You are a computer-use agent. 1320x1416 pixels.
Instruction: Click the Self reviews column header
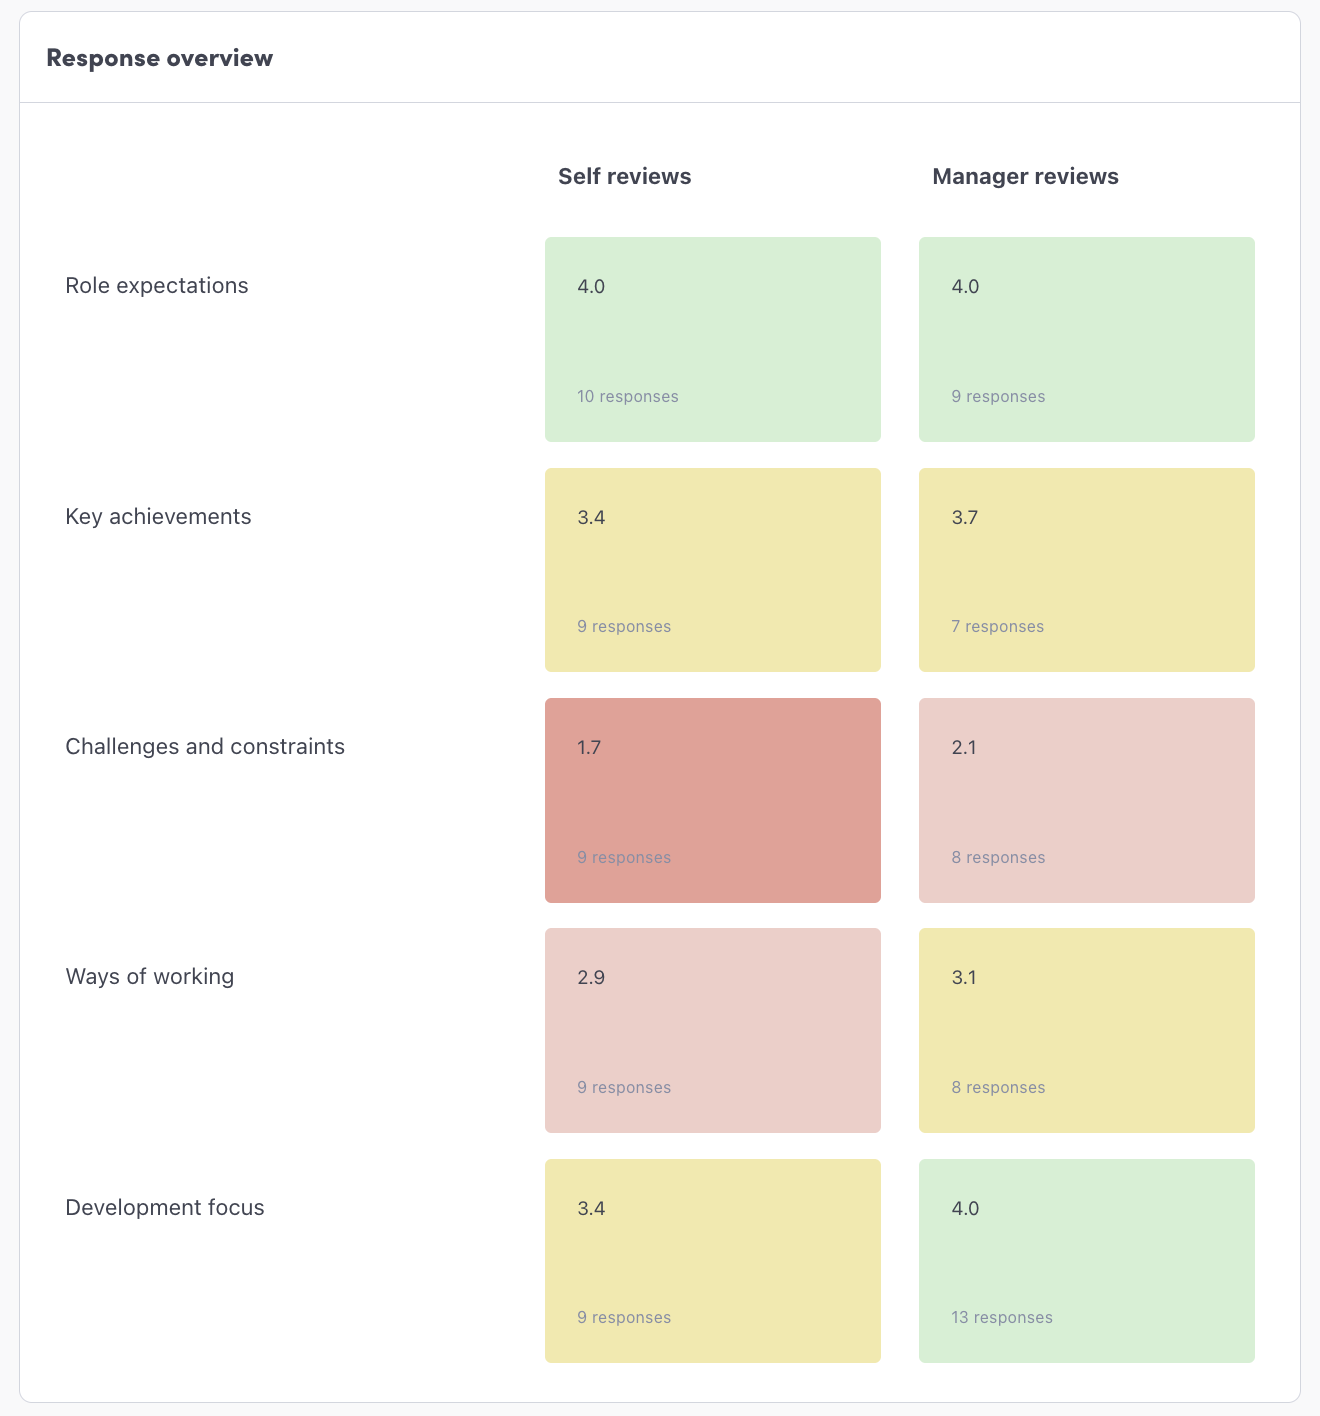tap(625, 177)
